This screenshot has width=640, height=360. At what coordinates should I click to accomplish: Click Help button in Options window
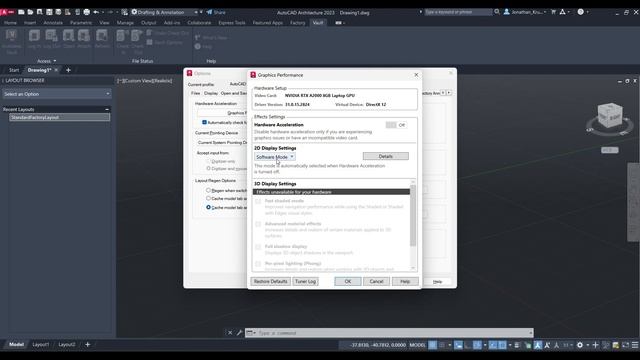point(438,282)
